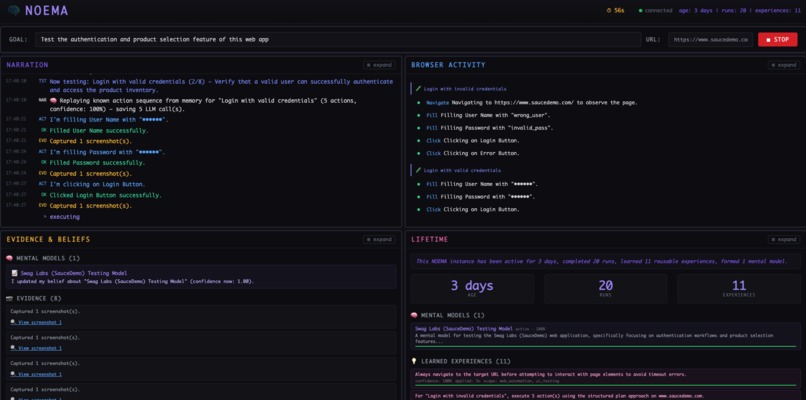The width and height of the screenshot is (806, 400).
Task: Click the pencil icon beside Login with valid credentials
Action: pos(418,170)
